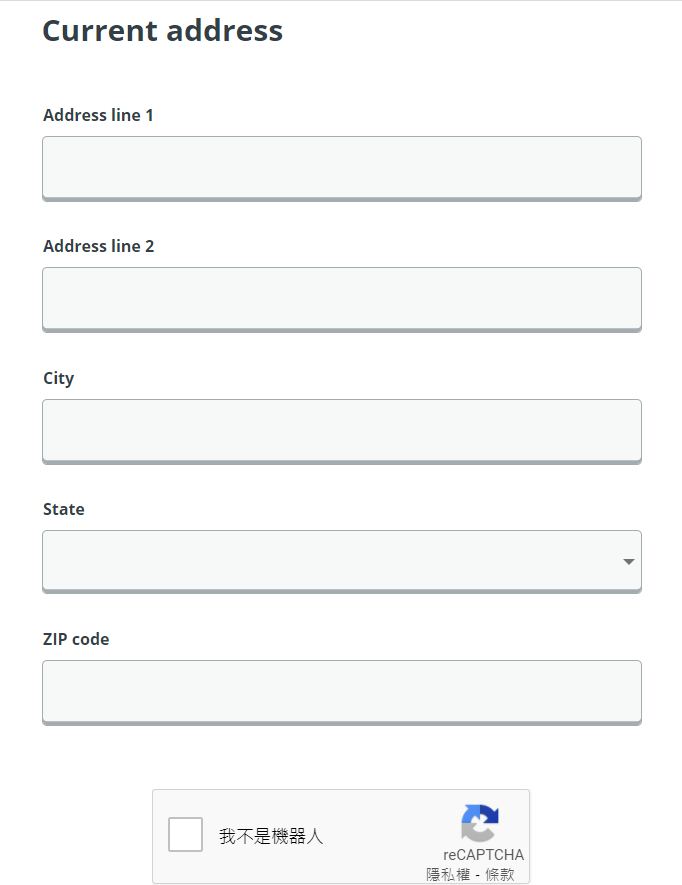Confirm the "I'm not a robot" reCAPTCHA box

[x=185, y=834]
